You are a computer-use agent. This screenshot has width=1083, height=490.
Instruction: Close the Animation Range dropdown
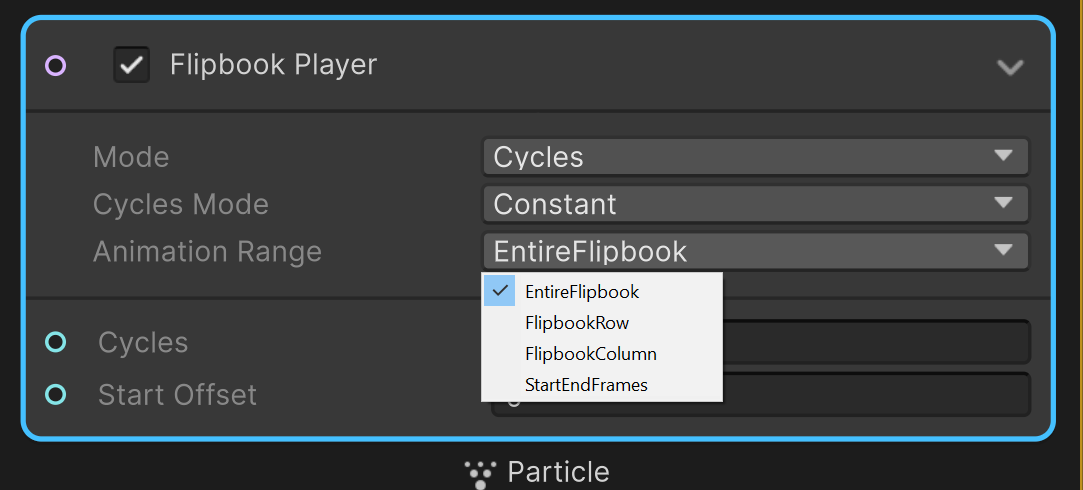(x=755, y=251)
